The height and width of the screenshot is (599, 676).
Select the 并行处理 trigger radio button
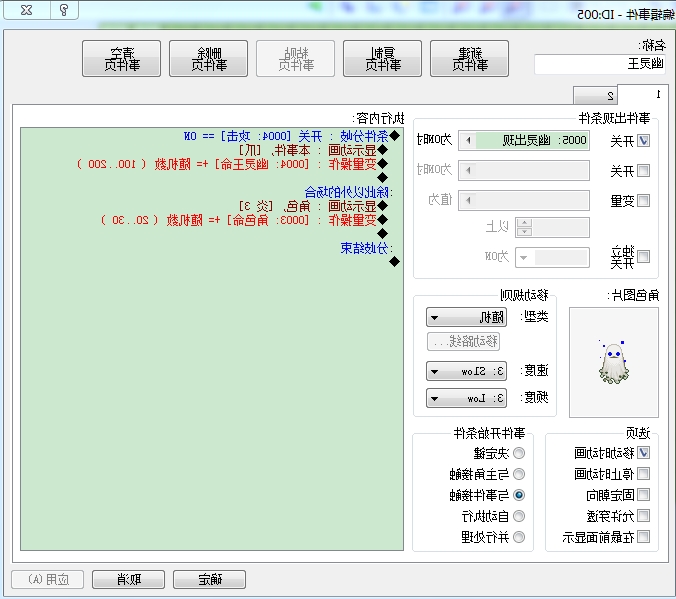tap(519, 537)
